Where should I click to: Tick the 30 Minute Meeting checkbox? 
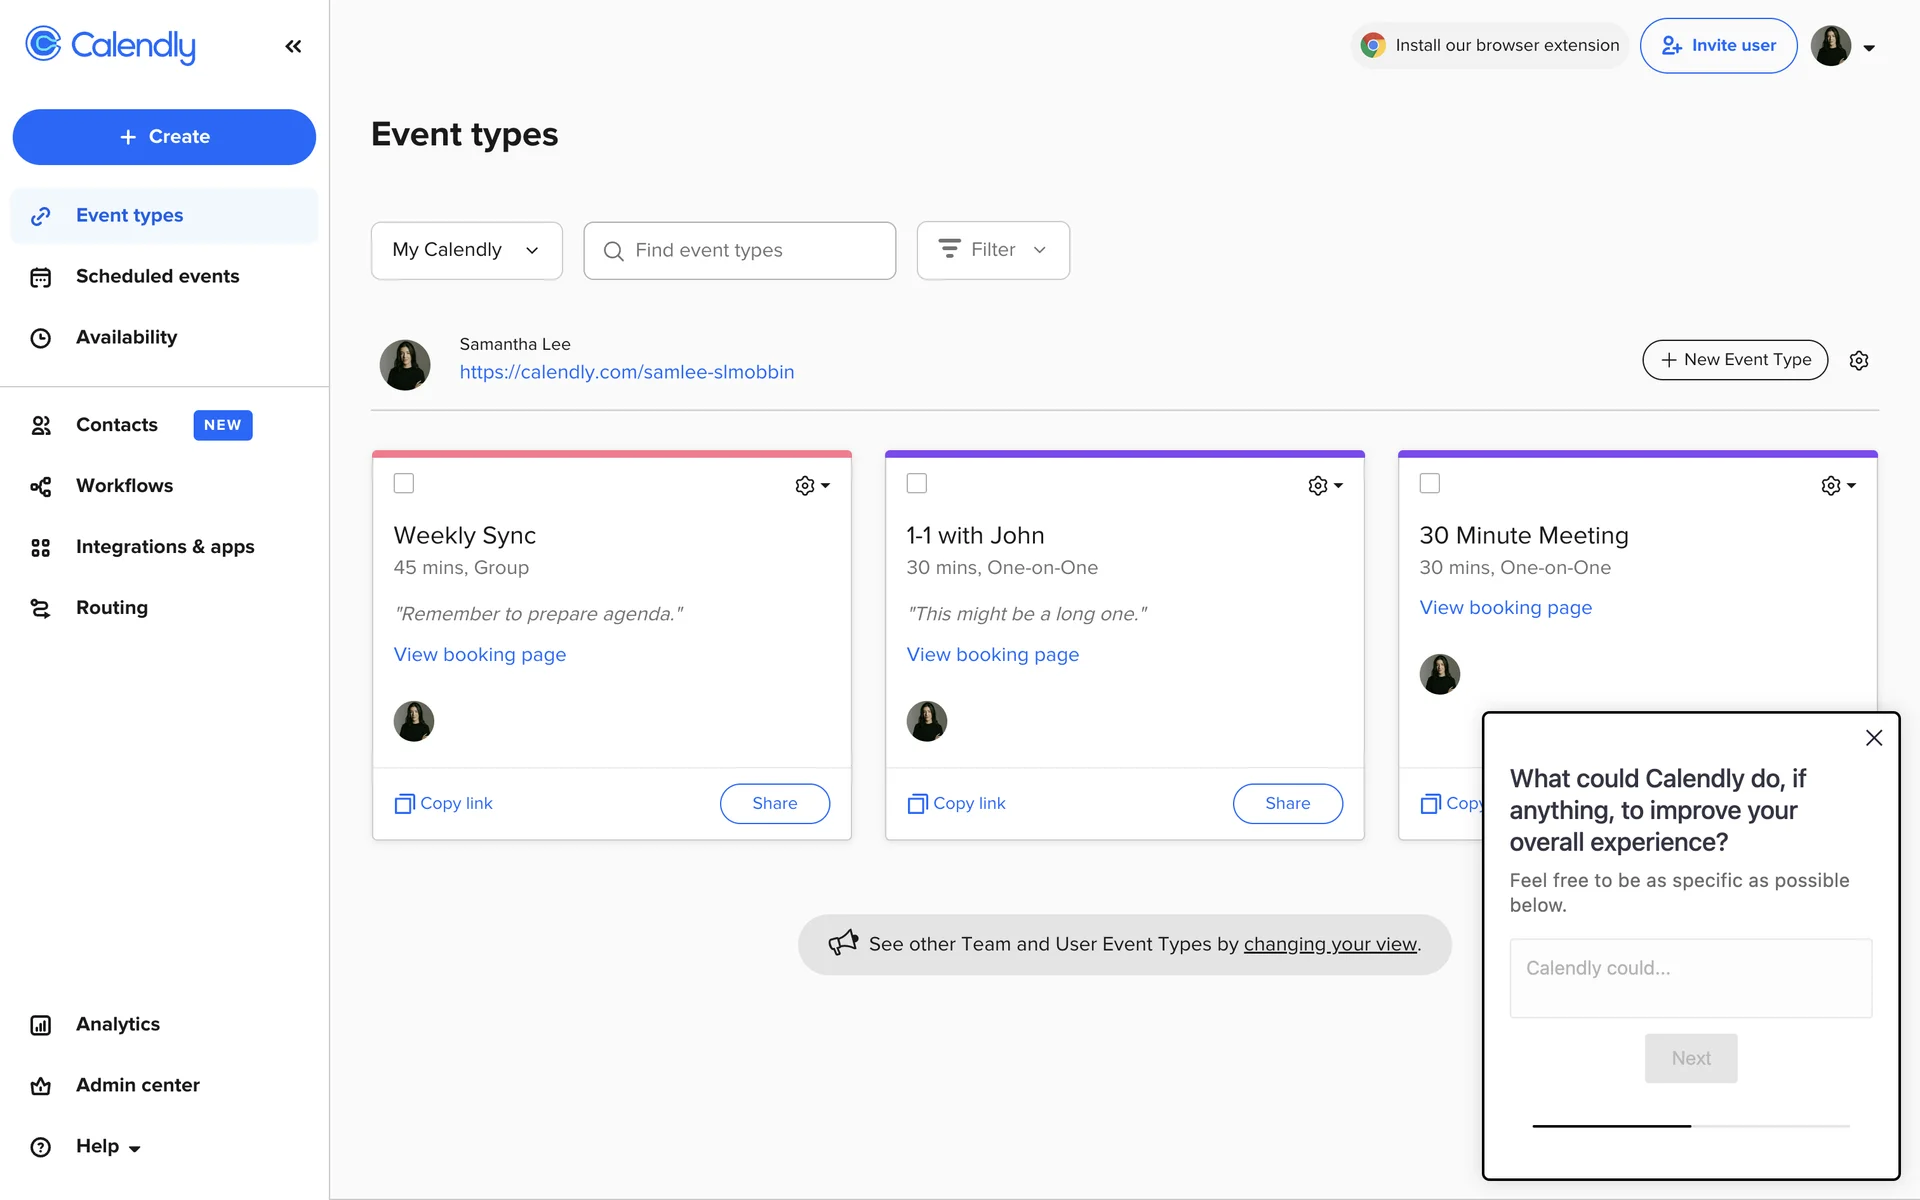[1430, 484]
